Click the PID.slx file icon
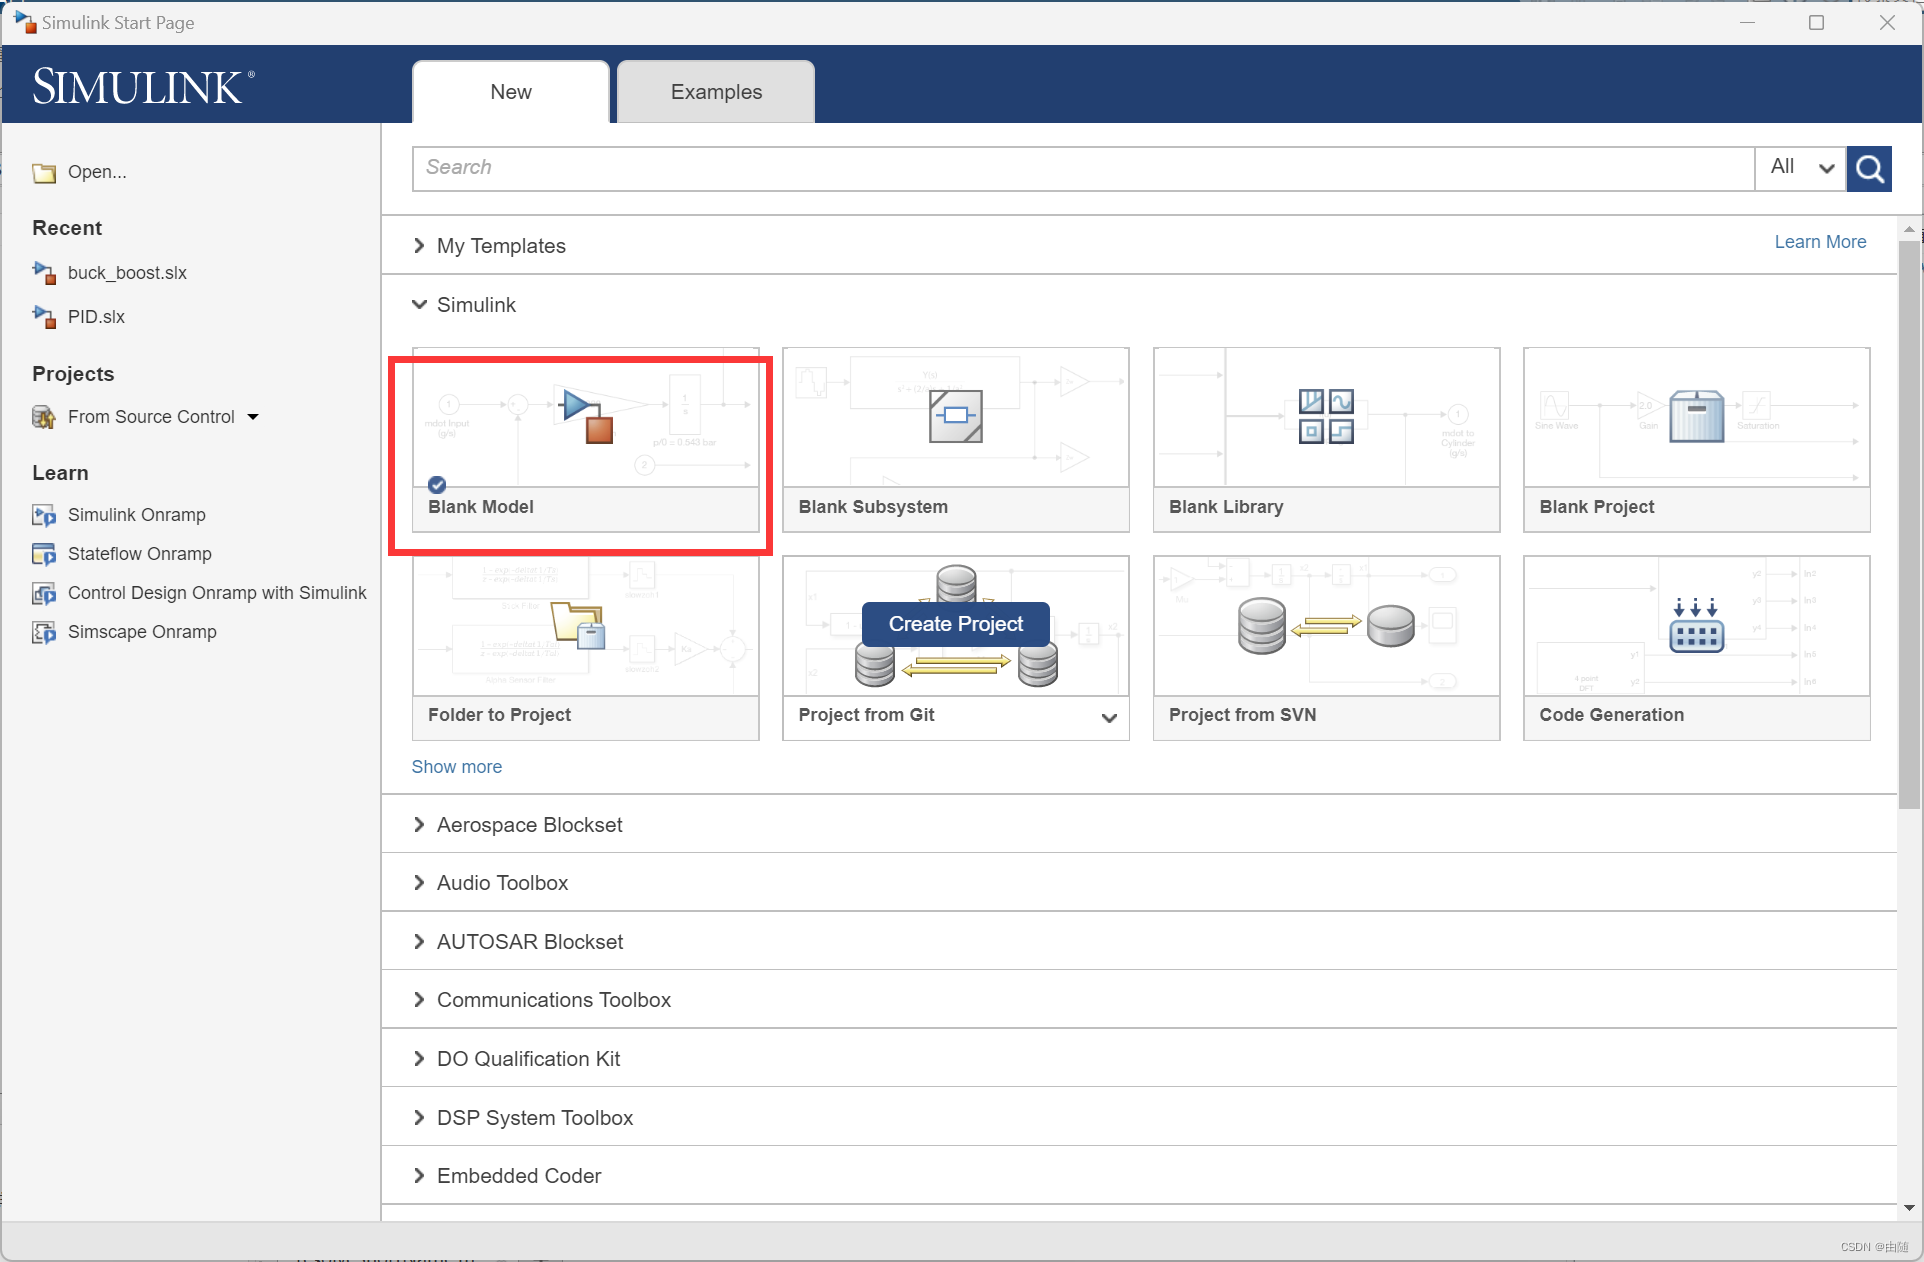 point(43,317)
